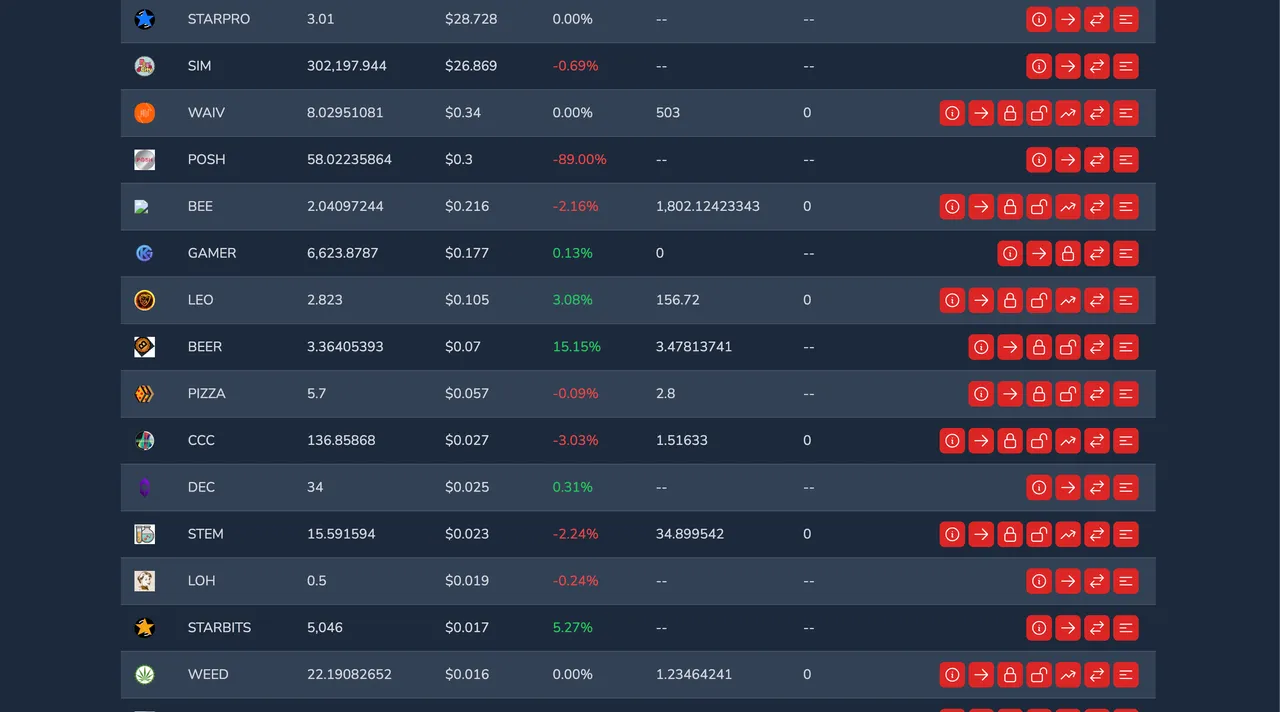The width and height of the screenshot is (1280, 712).
Task: Click the swap arrows icon for SIM
Action: click(1097, 66)
